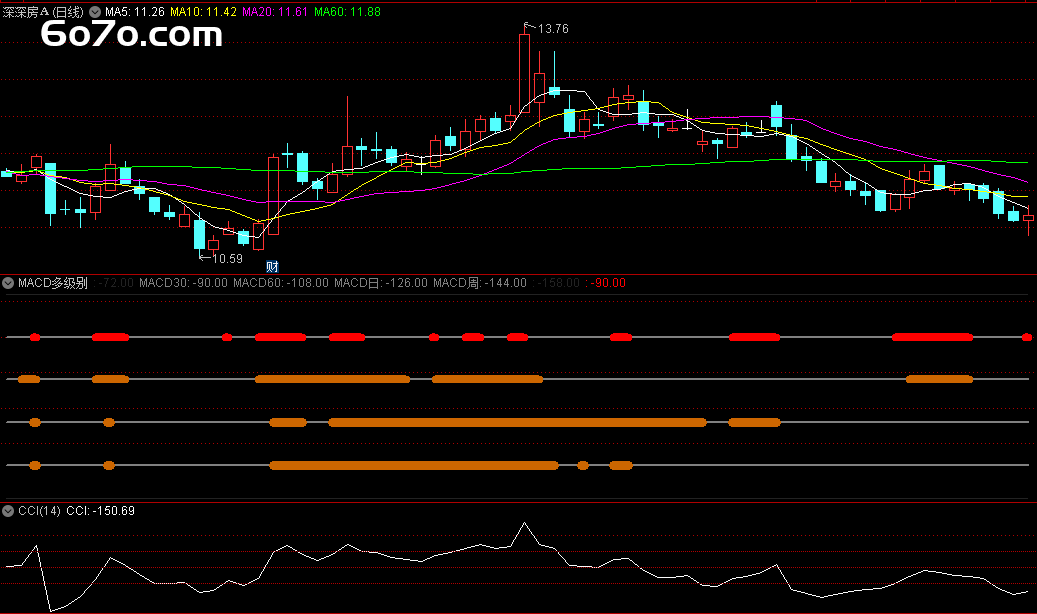Click the MA20: 11.61 moving average label
Viewport: 1037px width, 614px height.
click(x=274, y=12)
